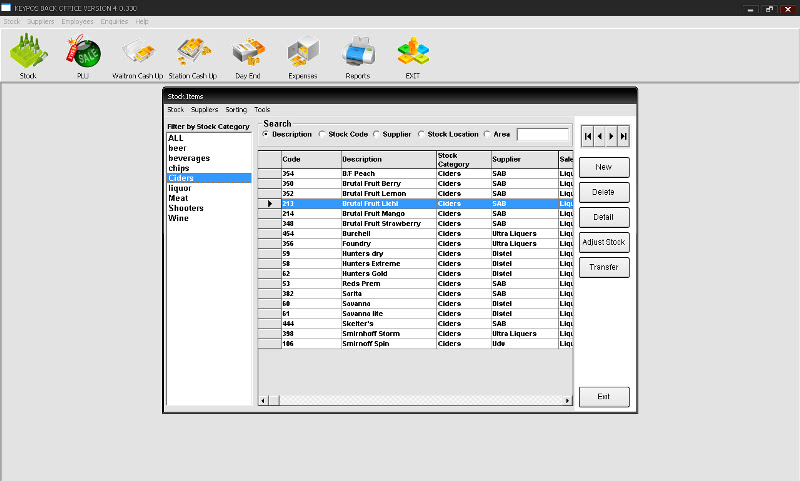Go to next record arrow

[611, 136]
